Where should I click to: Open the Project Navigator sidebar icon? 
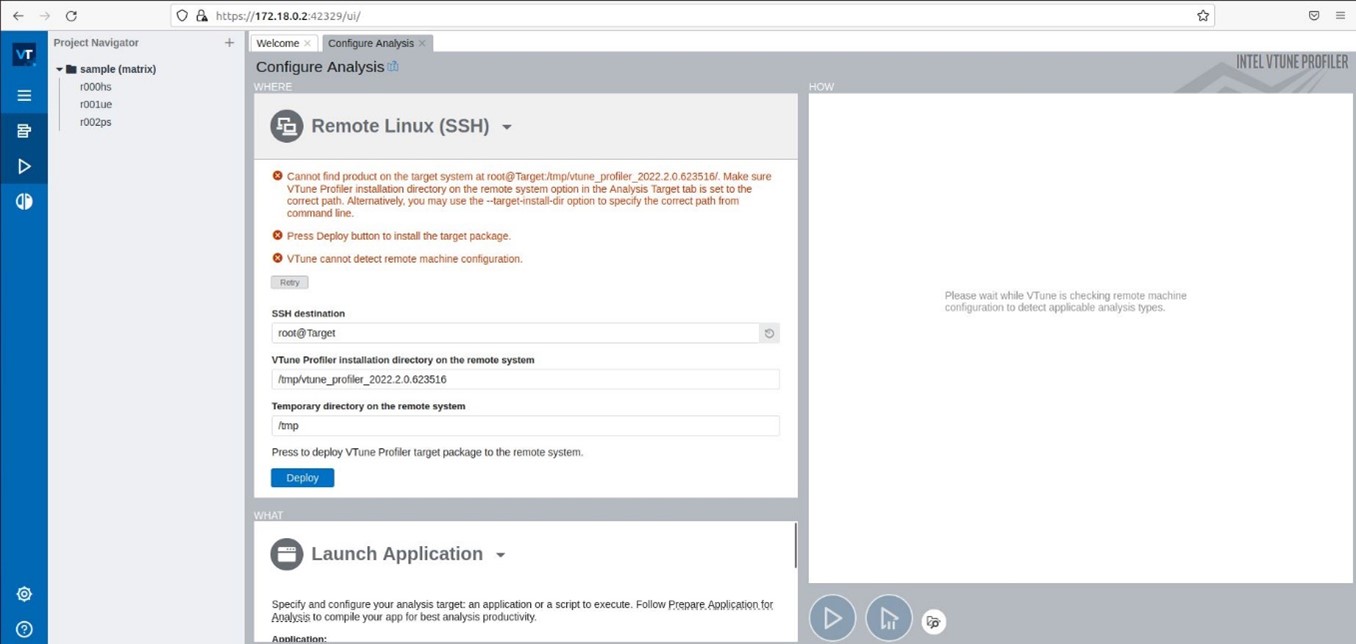pos(24,131)
